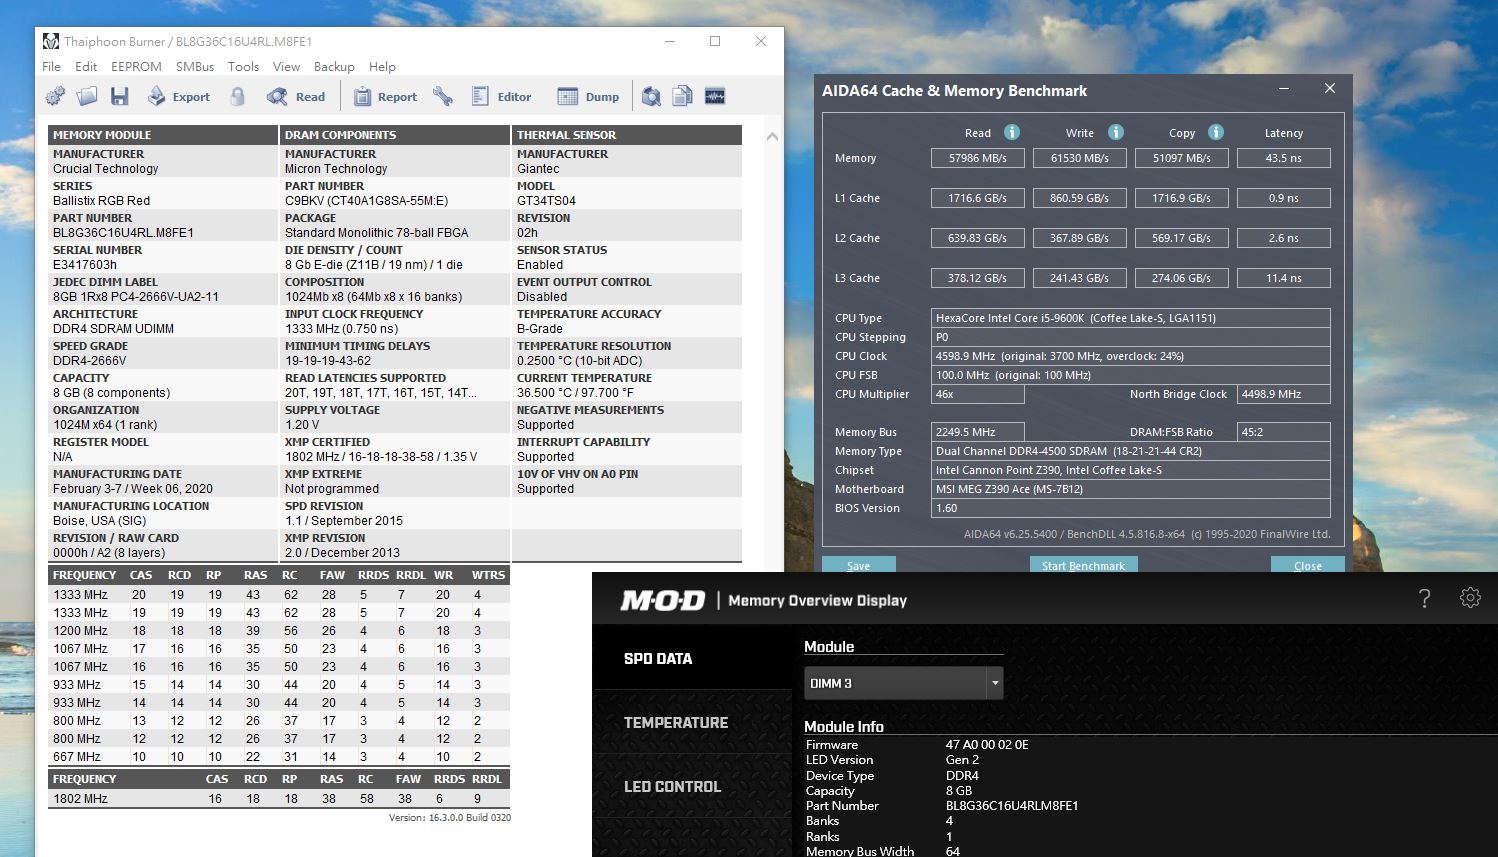Open settings gears icon in Thaiphoon Burner toolbar
Viewport: 1498px width, 857px height.
pyautogui.click(x=56, y=96)
